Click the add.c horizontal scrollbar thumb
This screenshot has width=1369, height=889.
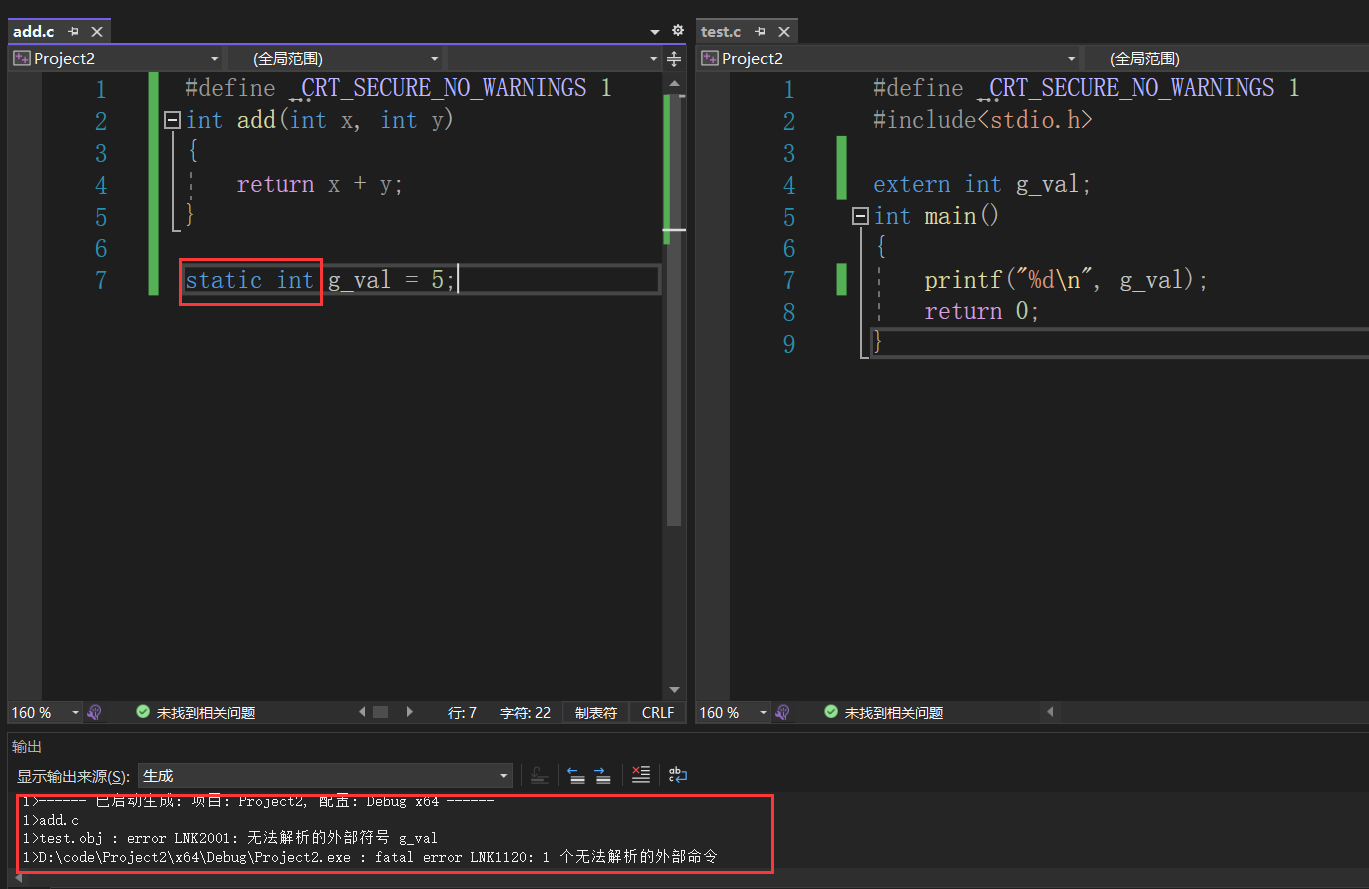[381, 713]
